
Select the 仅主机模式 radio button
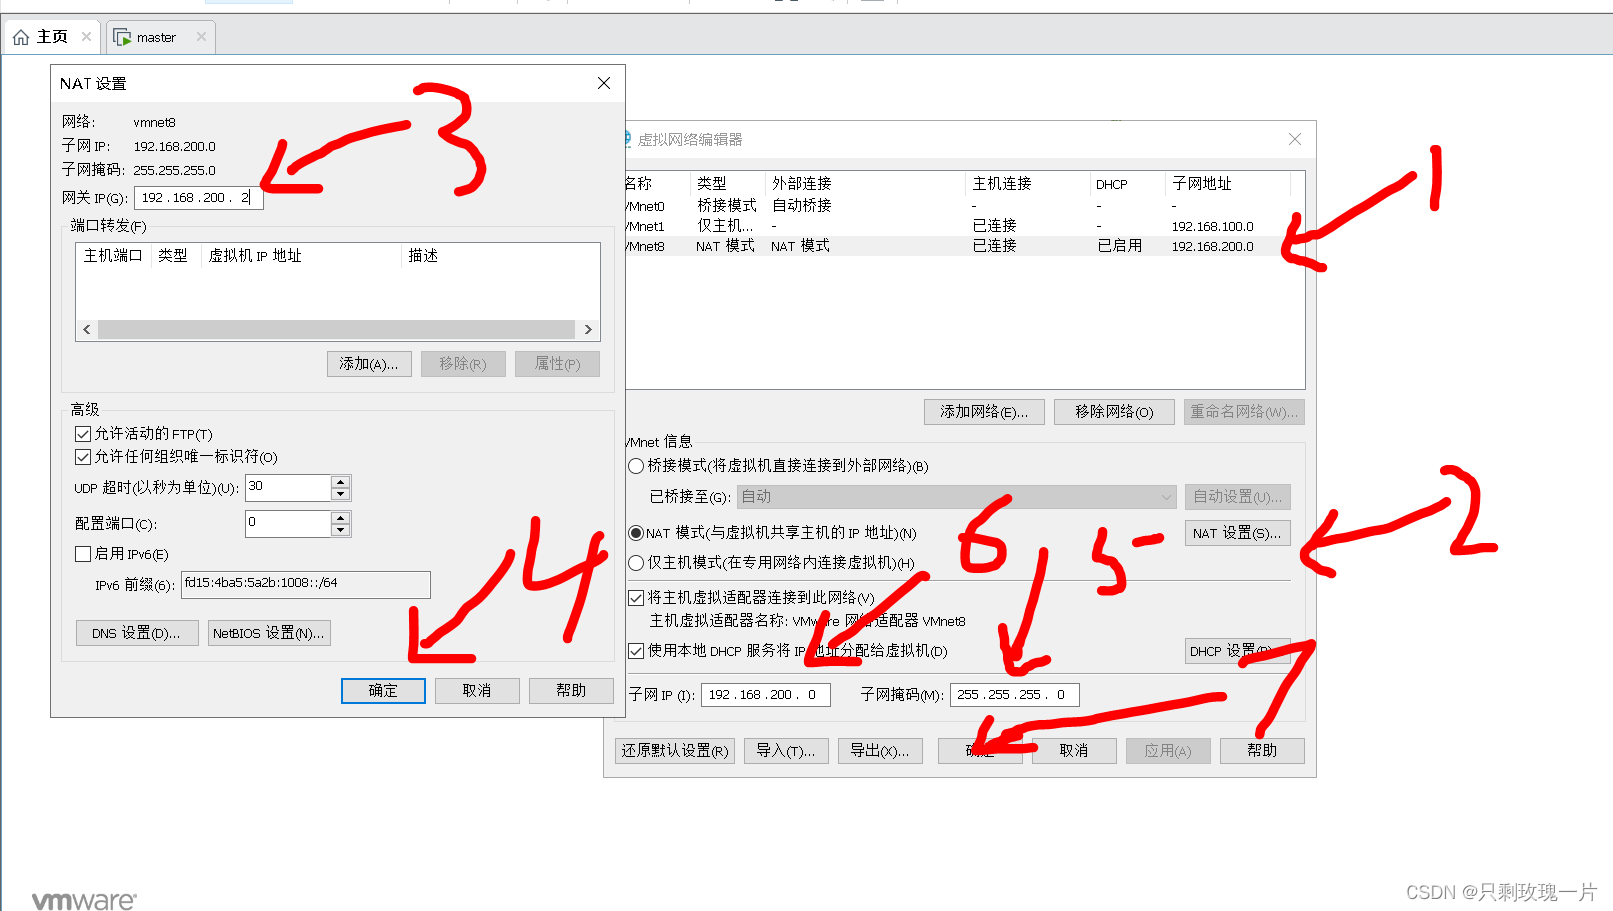[x=636, y=562]
